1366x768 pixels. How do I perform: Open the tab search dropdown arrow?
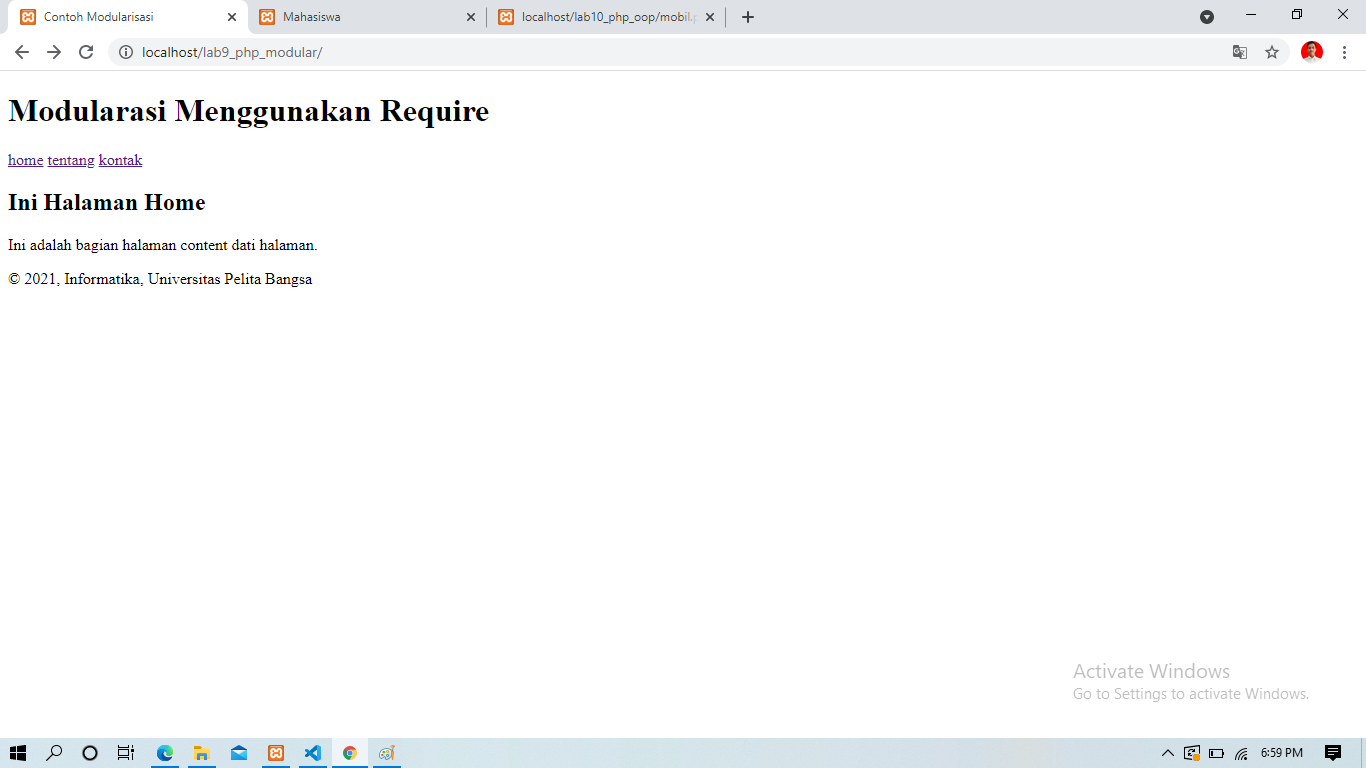1207,17
